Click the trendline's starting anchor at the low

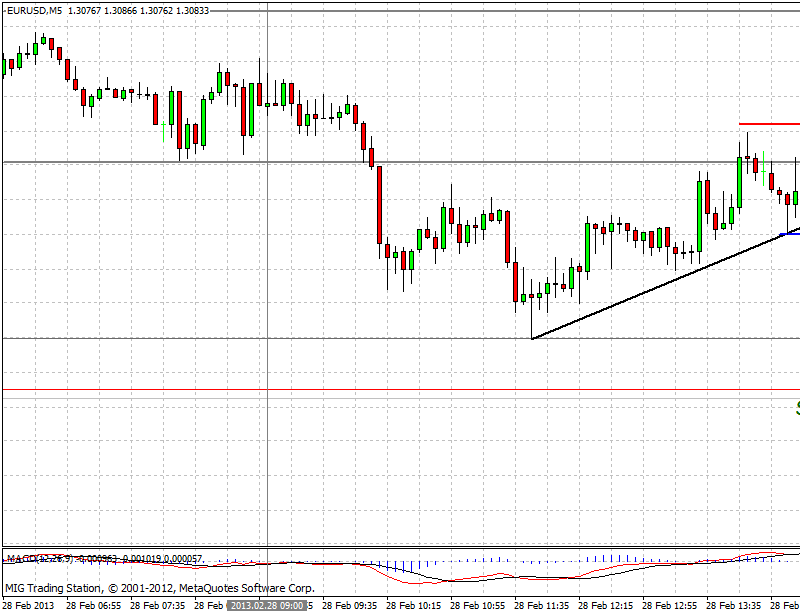click(x=532, y=338)
